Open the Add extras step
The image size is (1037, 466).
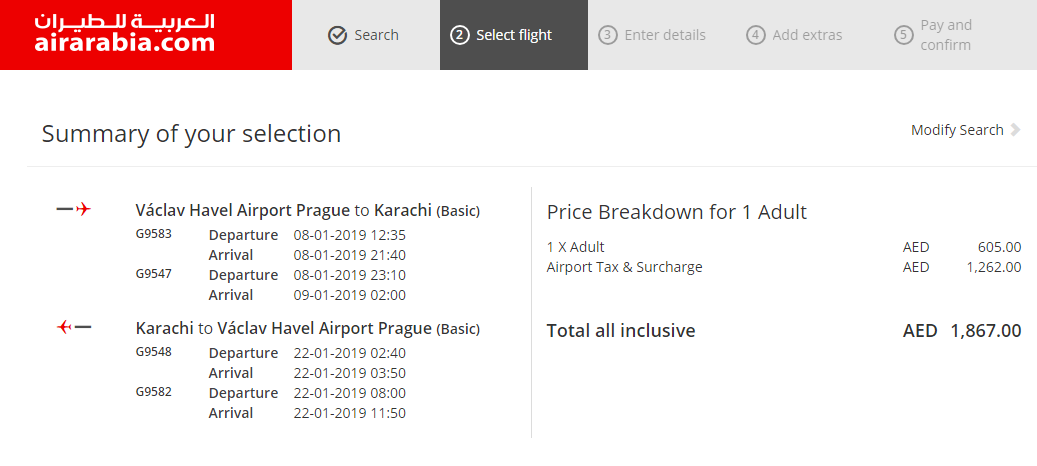click(x=810, y=35)
